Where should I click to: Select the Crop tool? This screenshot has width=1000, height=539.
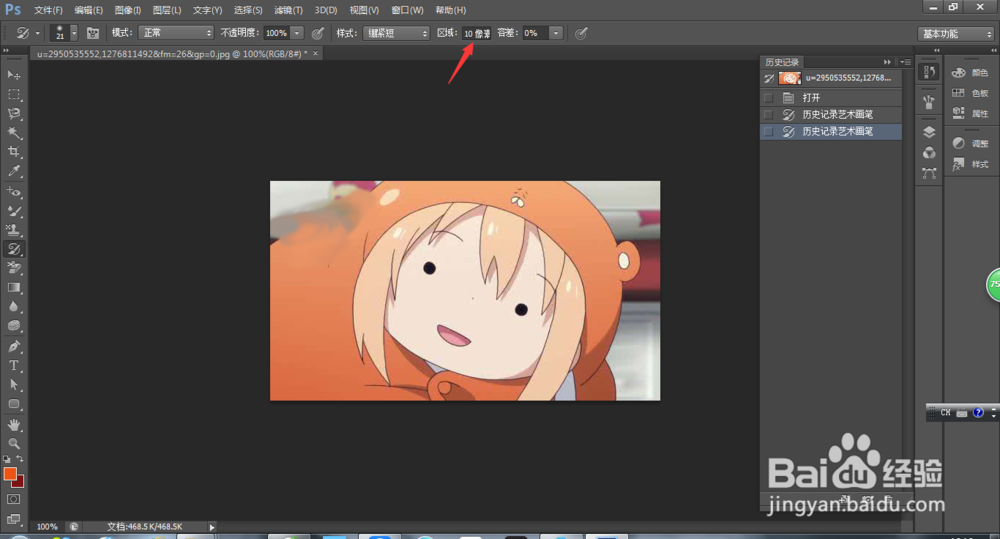(x=13, y=152)
